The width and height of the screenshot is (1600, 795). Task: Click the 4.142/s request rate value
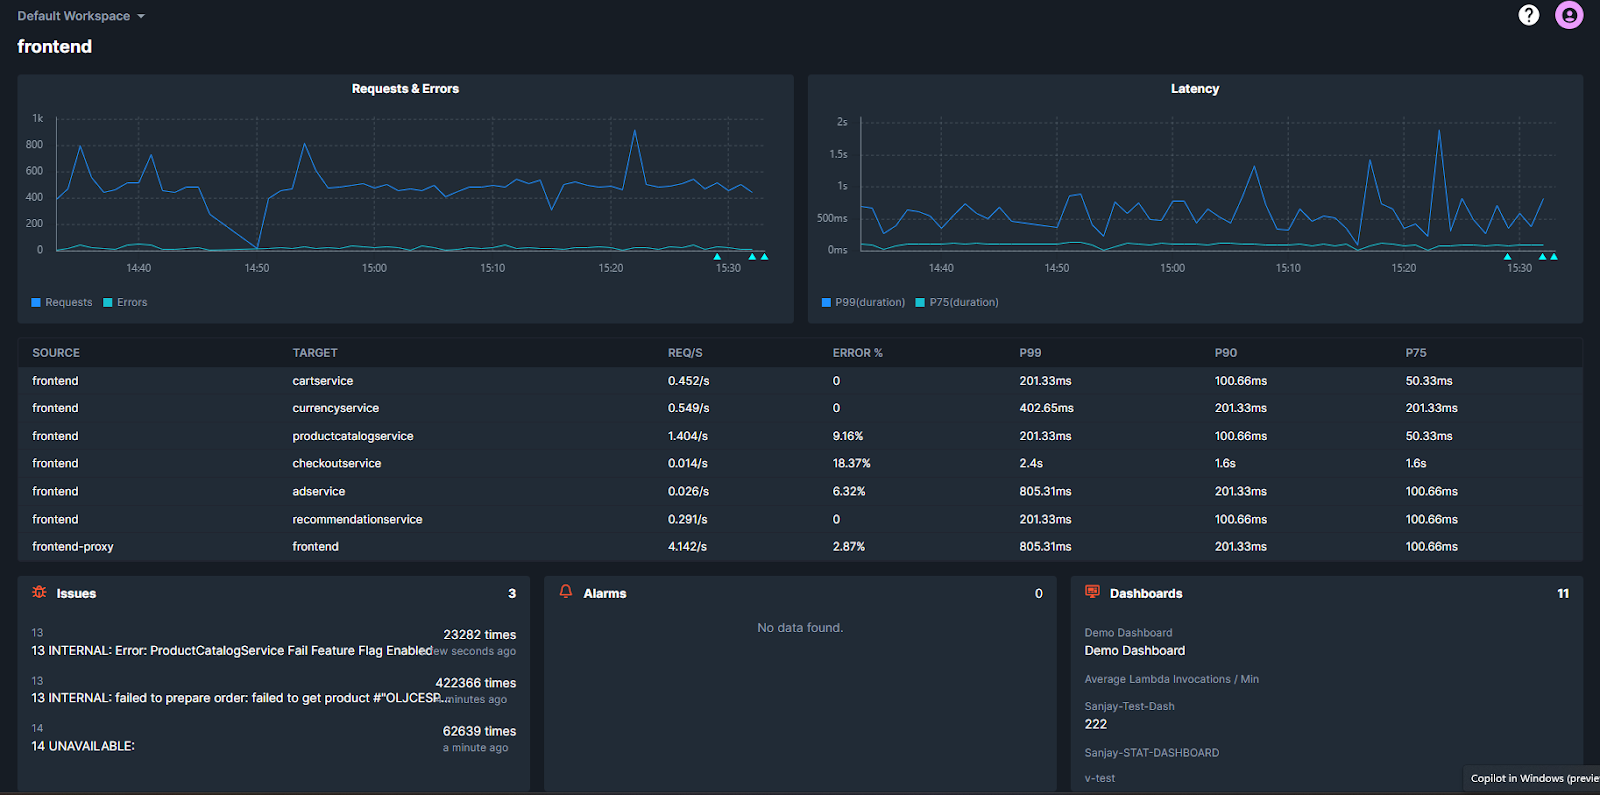point(688,546)
